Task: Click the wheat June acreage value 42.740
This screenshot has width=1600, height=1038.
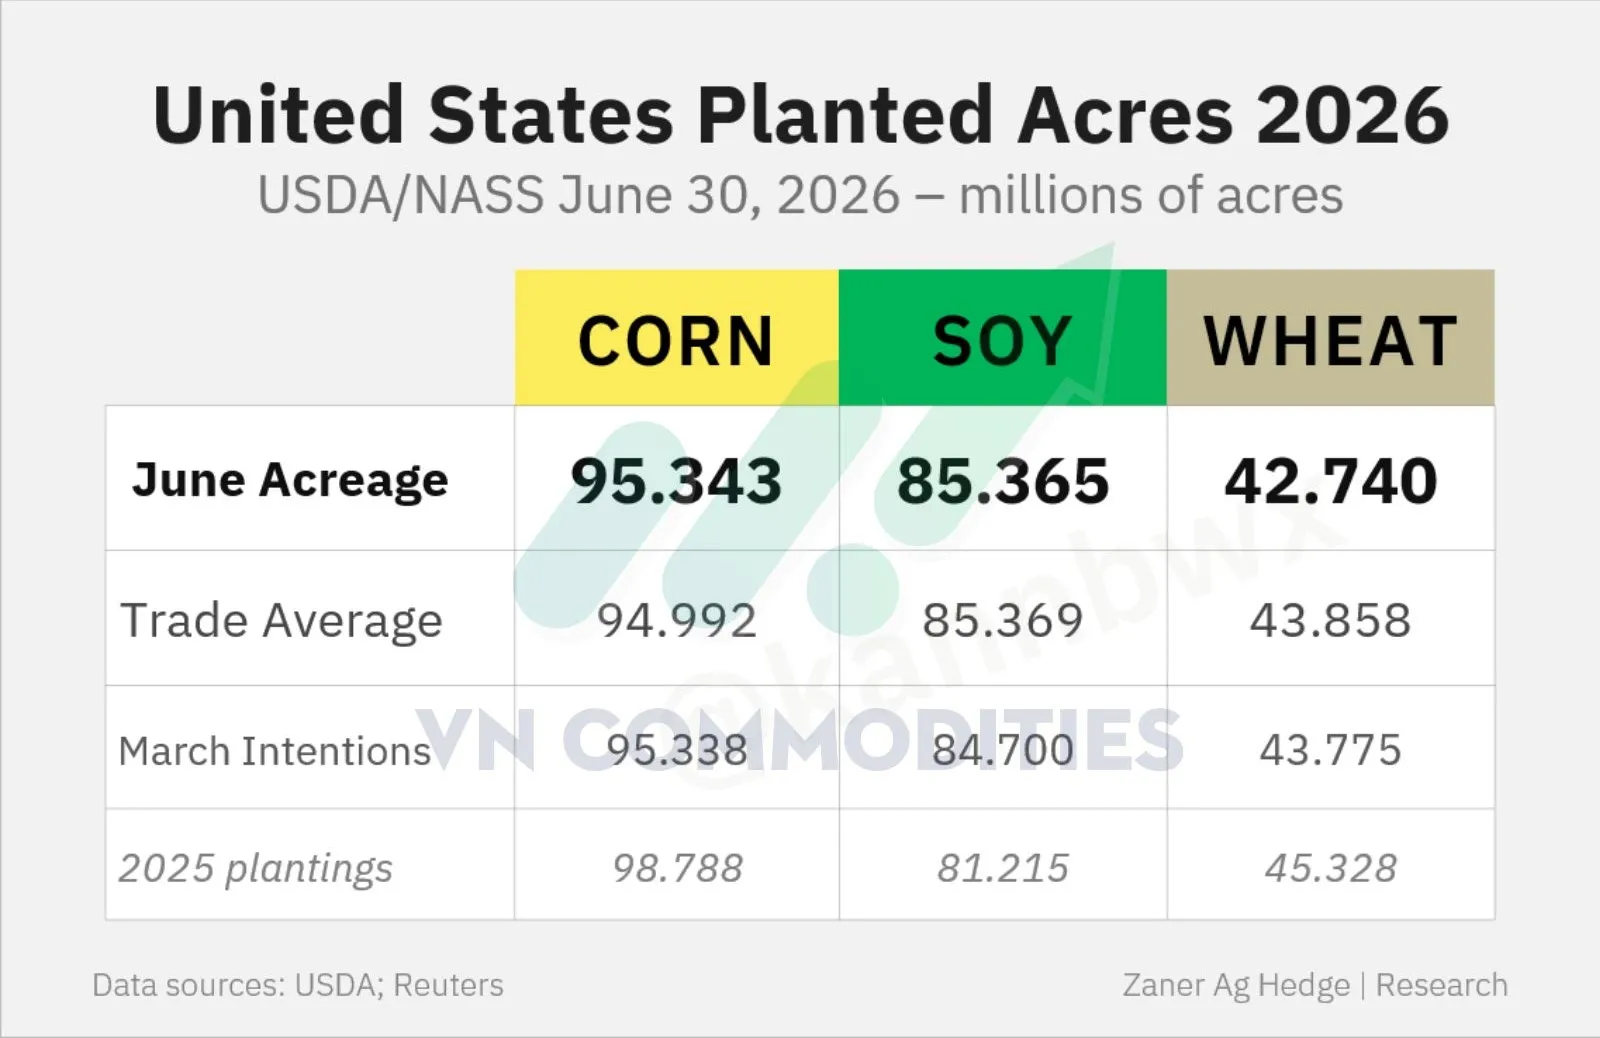Action: pyautogui.click(x=1331, y=481)
